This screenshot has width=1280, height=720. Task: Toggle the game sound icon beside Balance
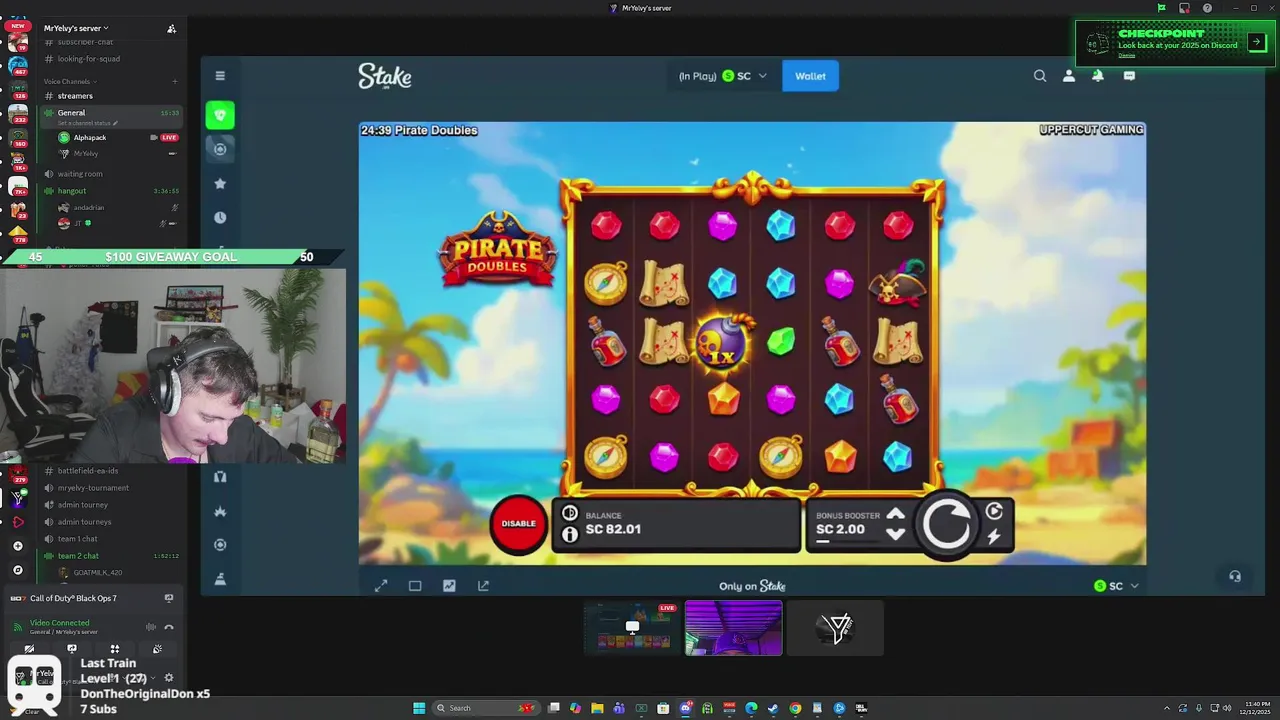pos(570,513)
